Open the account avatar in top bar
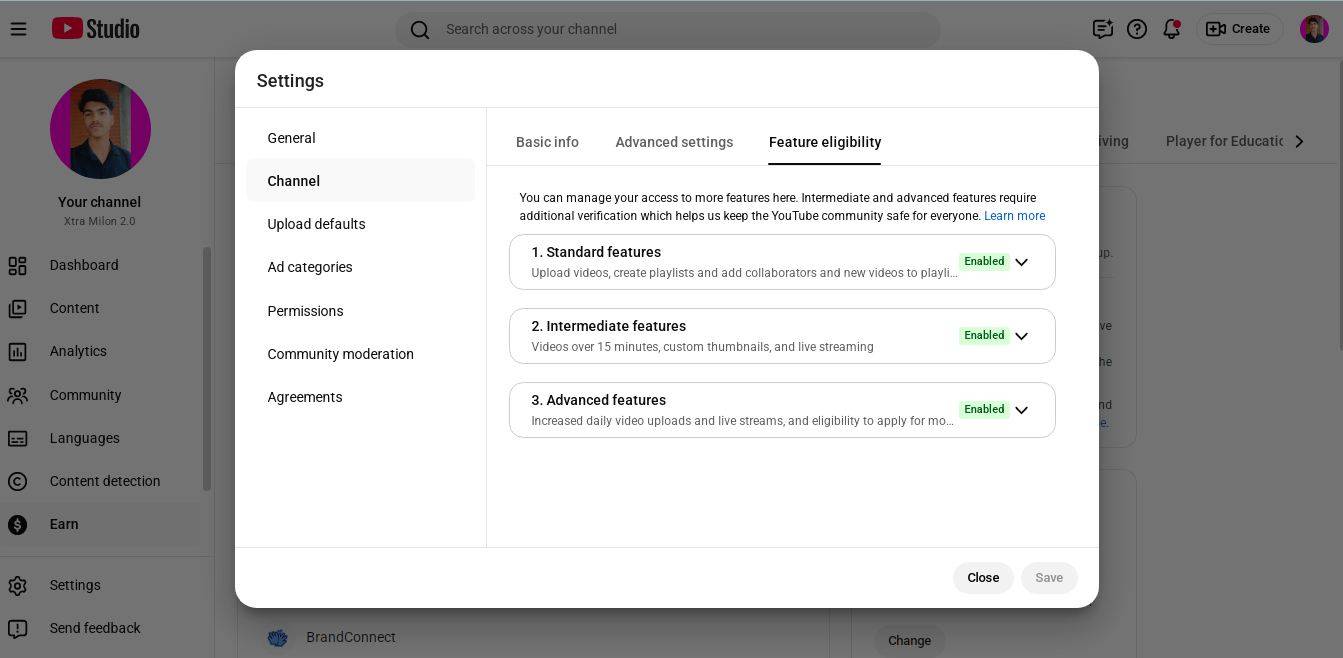 click(1314, 29)
